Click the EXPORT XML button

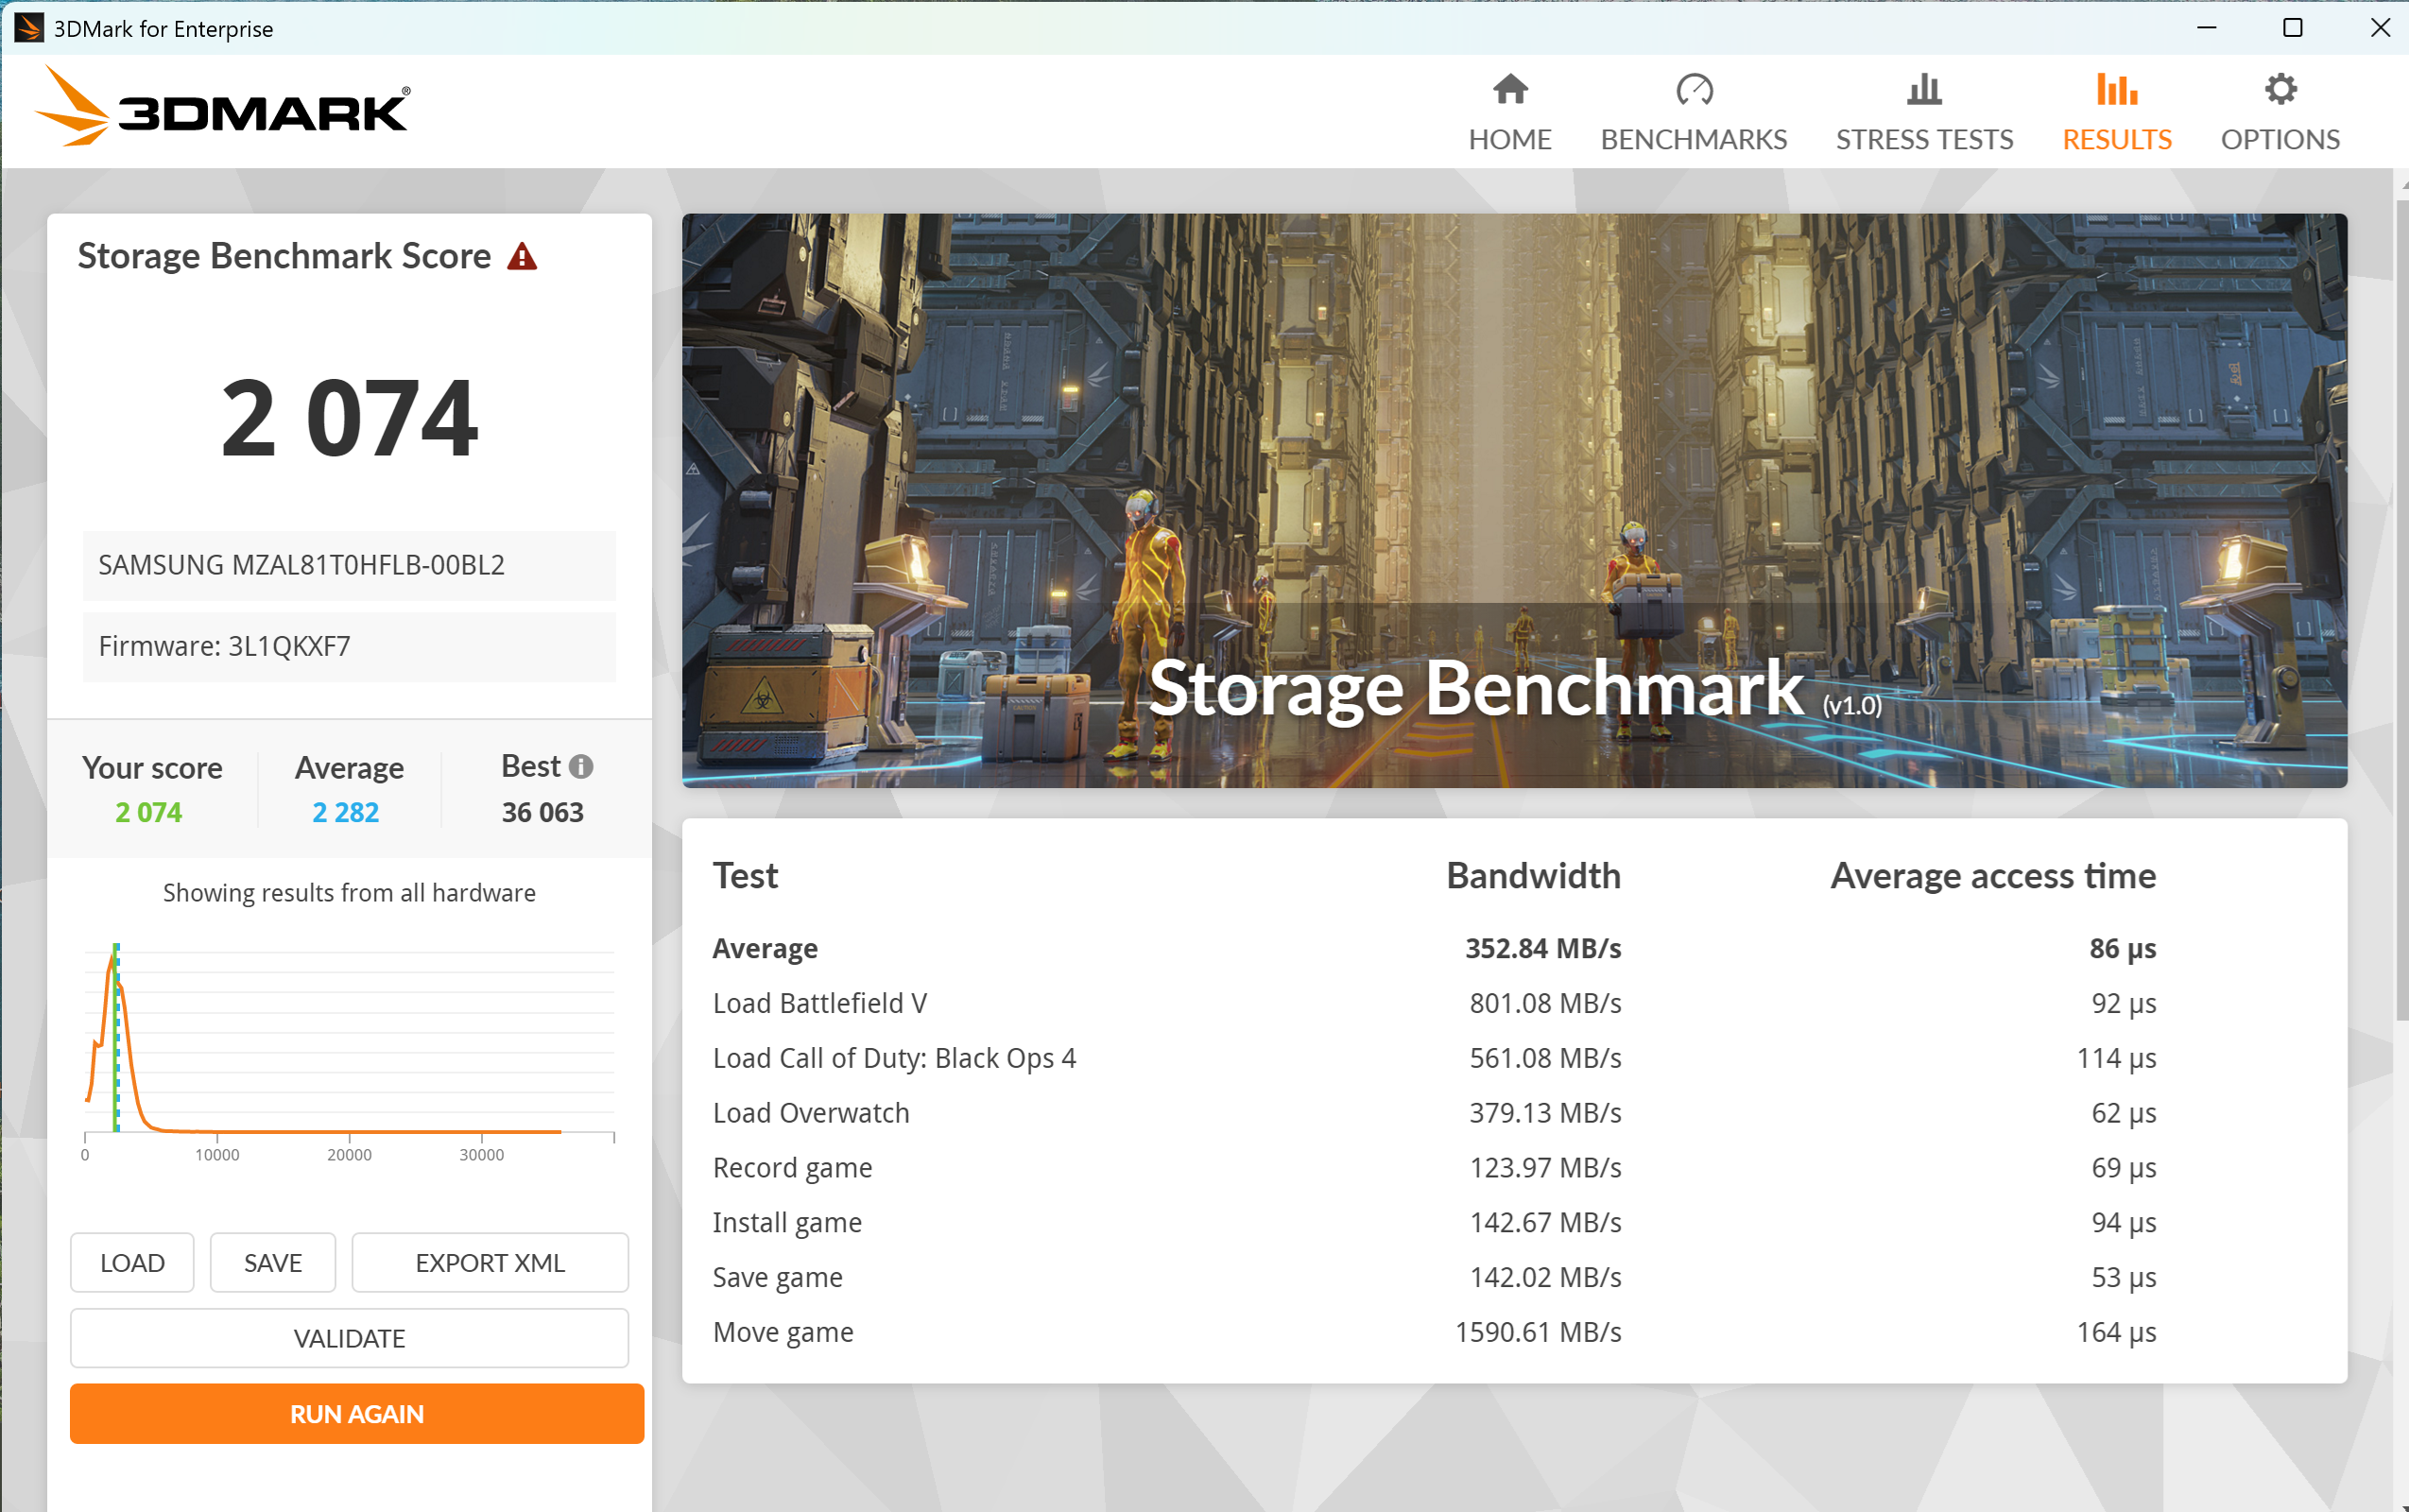click(490, 1262)
